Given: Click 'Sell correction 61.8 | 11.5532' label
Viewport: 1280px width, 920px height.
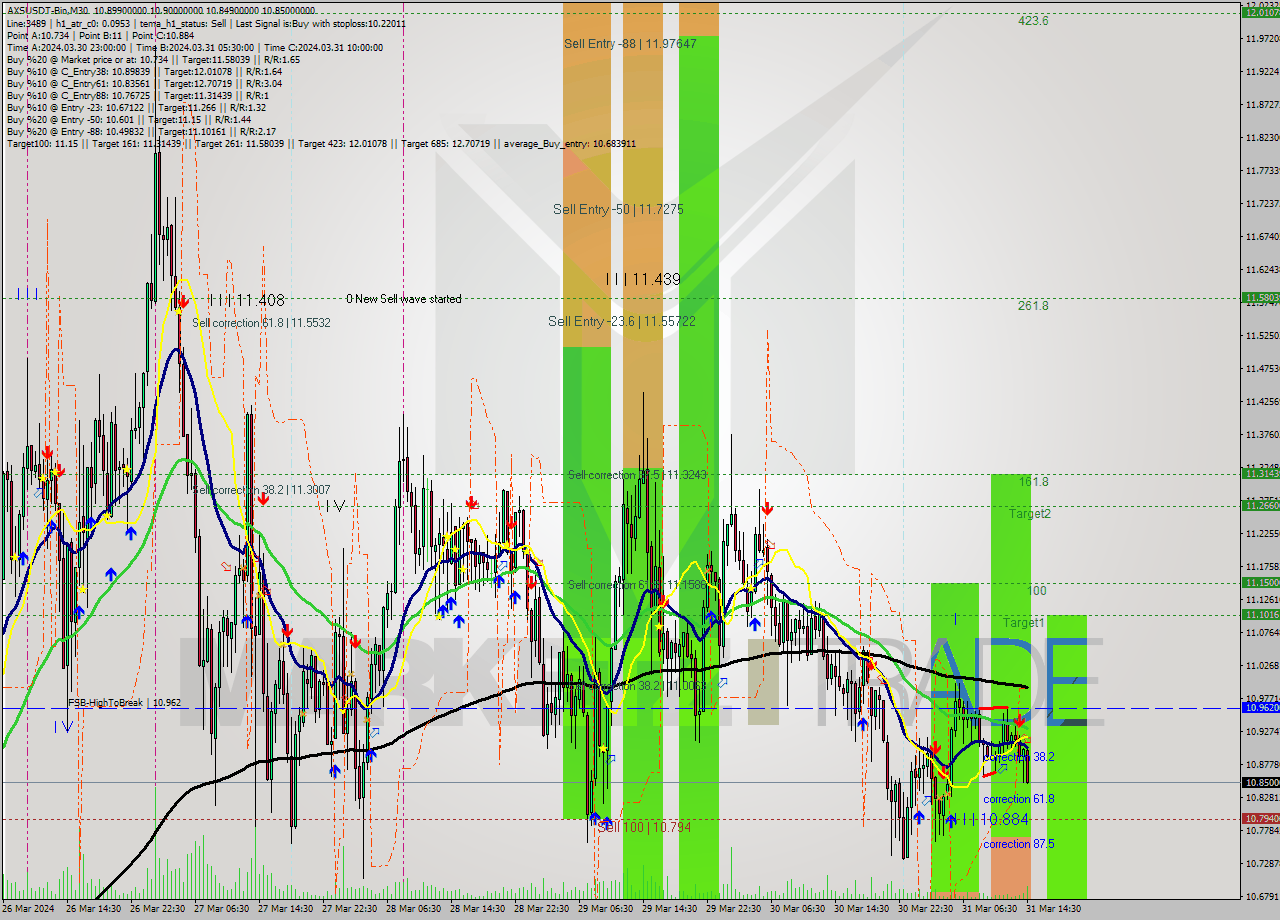Looking at the screenshot, I should pos(261,323).
